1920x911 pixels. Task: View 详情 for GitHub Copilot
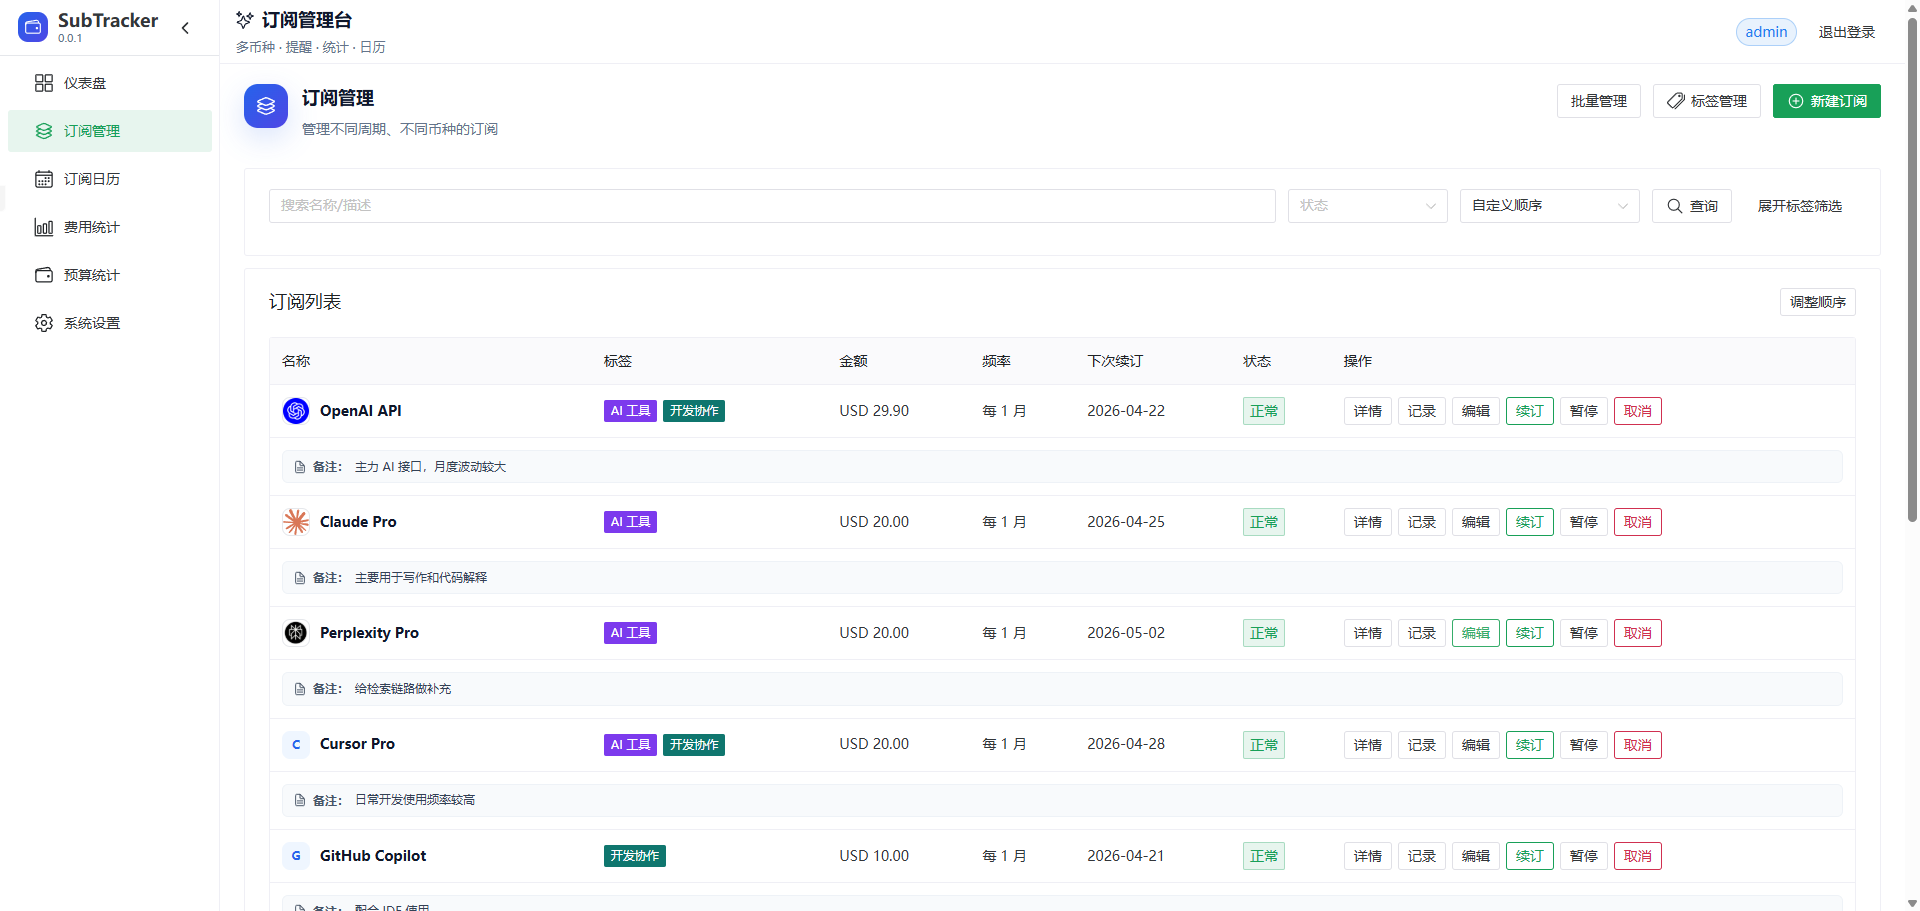pos(1368,856)
